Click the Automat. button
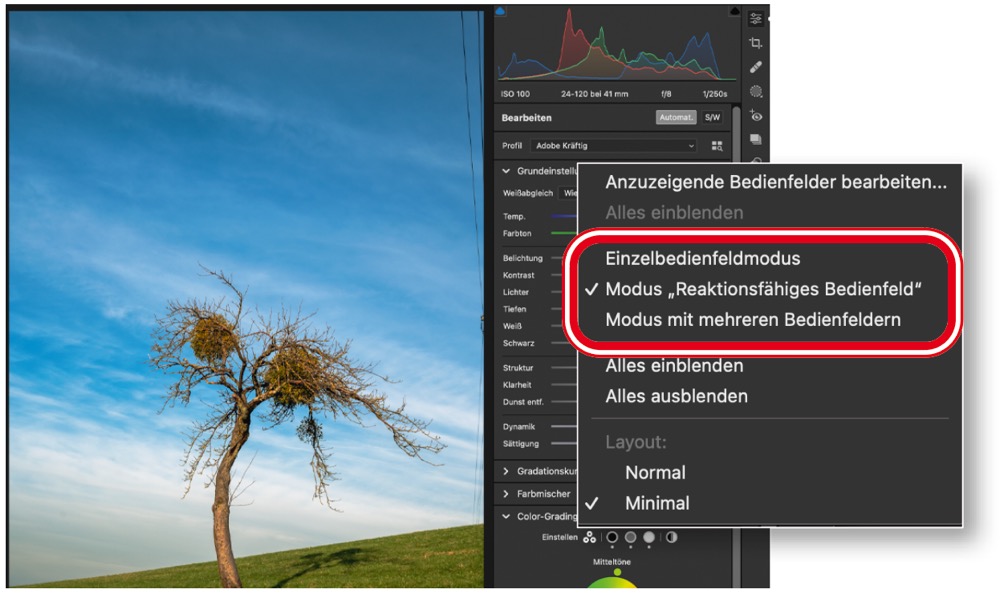This screenshot has width=1000, height=594. click(x=676, y=117)
